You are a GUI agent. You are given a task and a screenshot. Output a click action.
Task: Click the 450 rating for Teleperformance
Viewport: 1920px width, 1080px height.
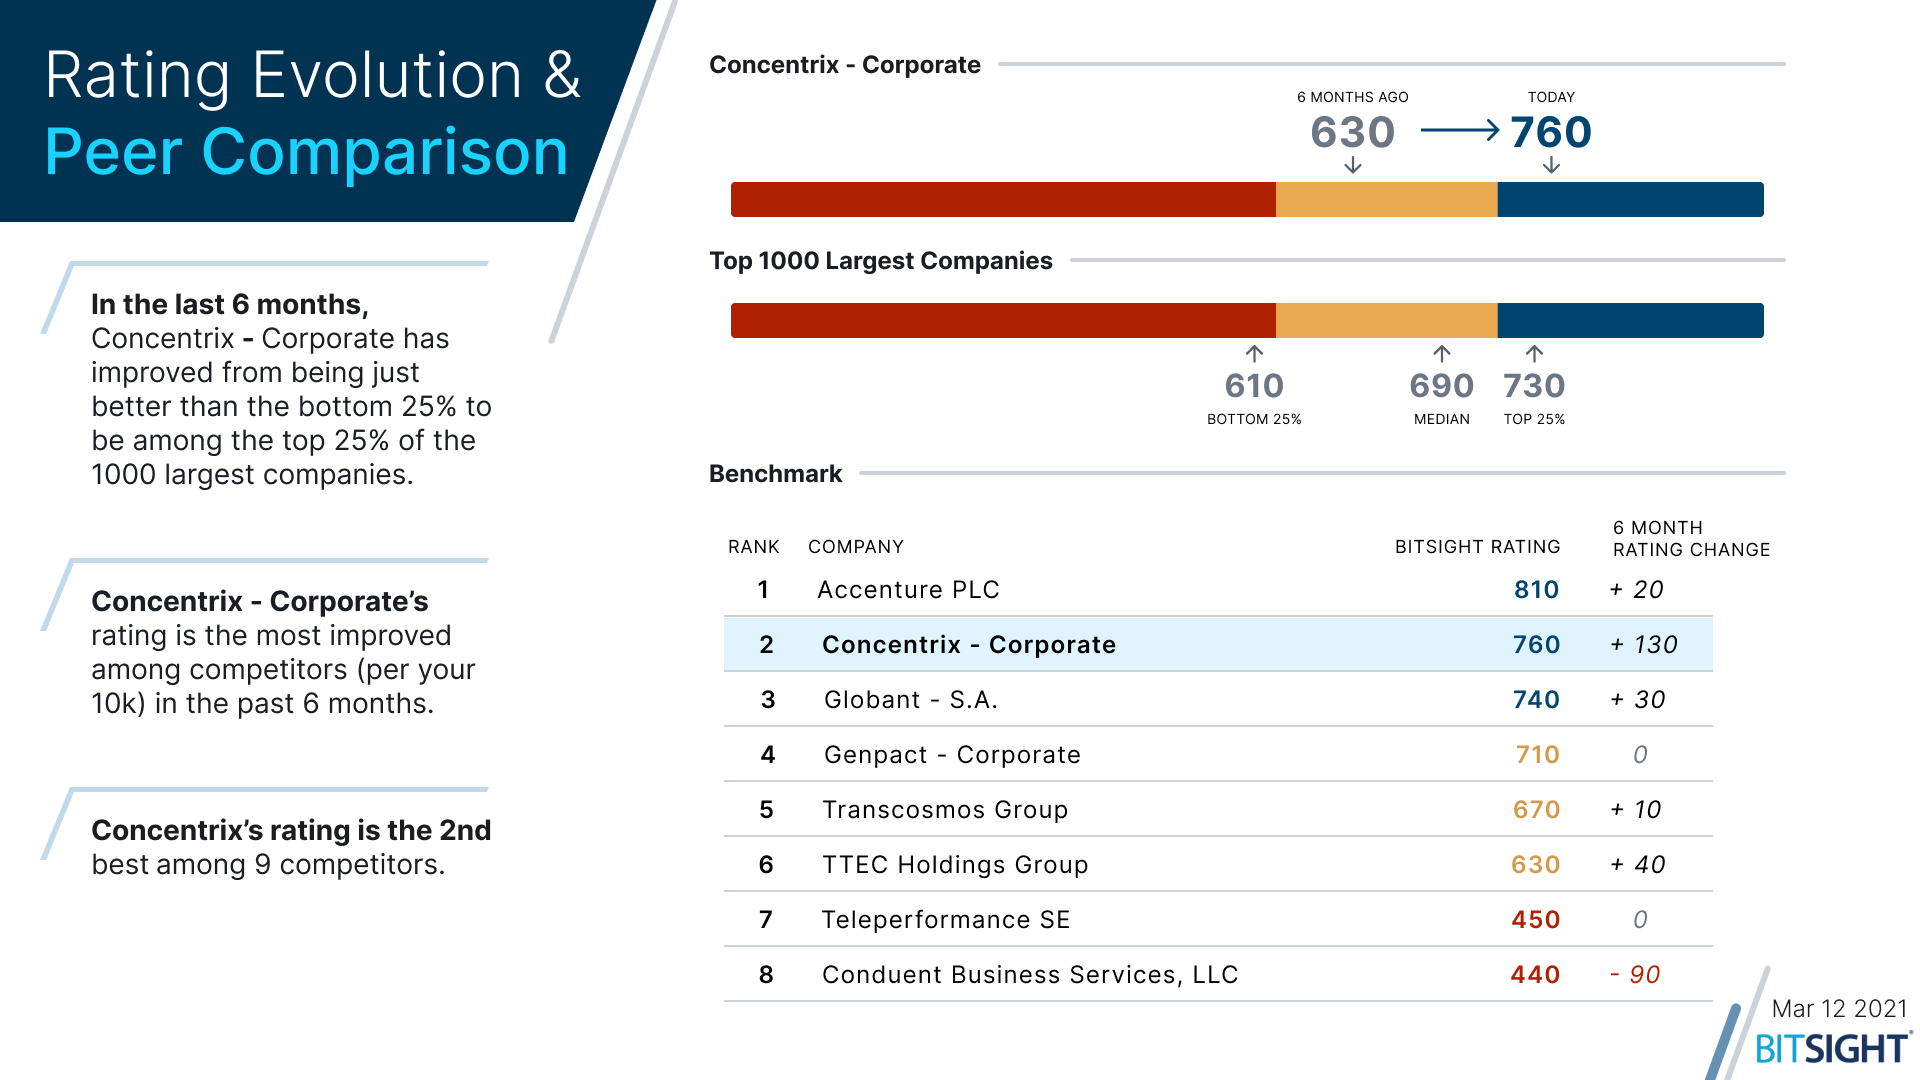tap(1536, 920)
